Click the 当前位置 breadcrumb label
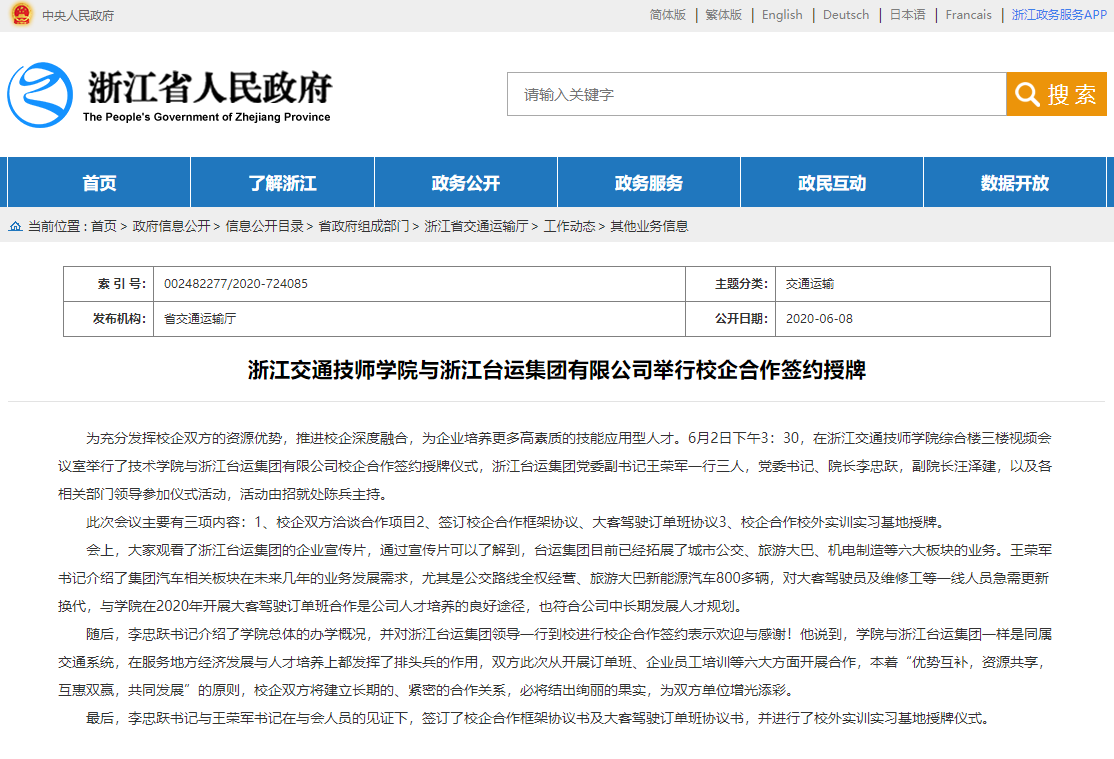Viewport: 1114px width, 759px height. coord(58,226)
